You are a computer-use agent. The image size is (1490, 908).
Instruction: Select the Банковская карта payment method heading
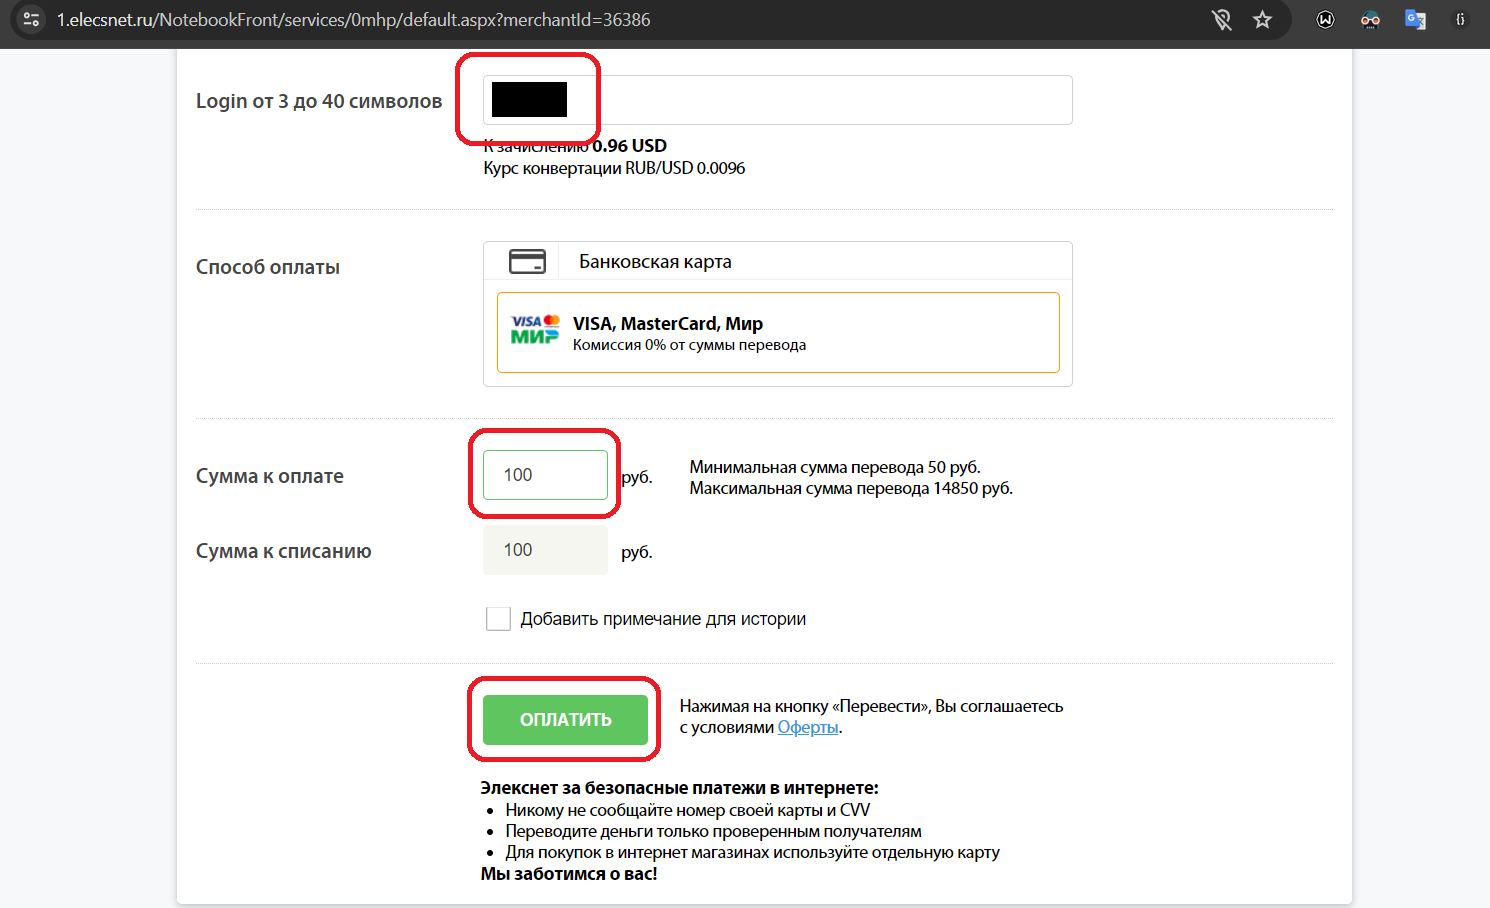click(655, 261)
